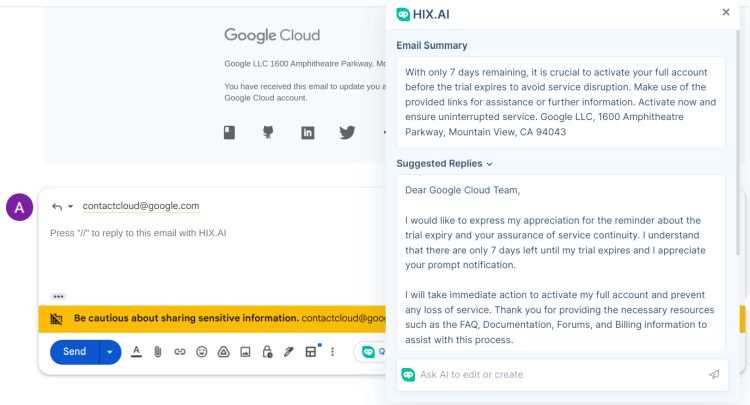Open the emoji picker icon
750x405 pixels.
pyautogui.click(x=202, y=352)
